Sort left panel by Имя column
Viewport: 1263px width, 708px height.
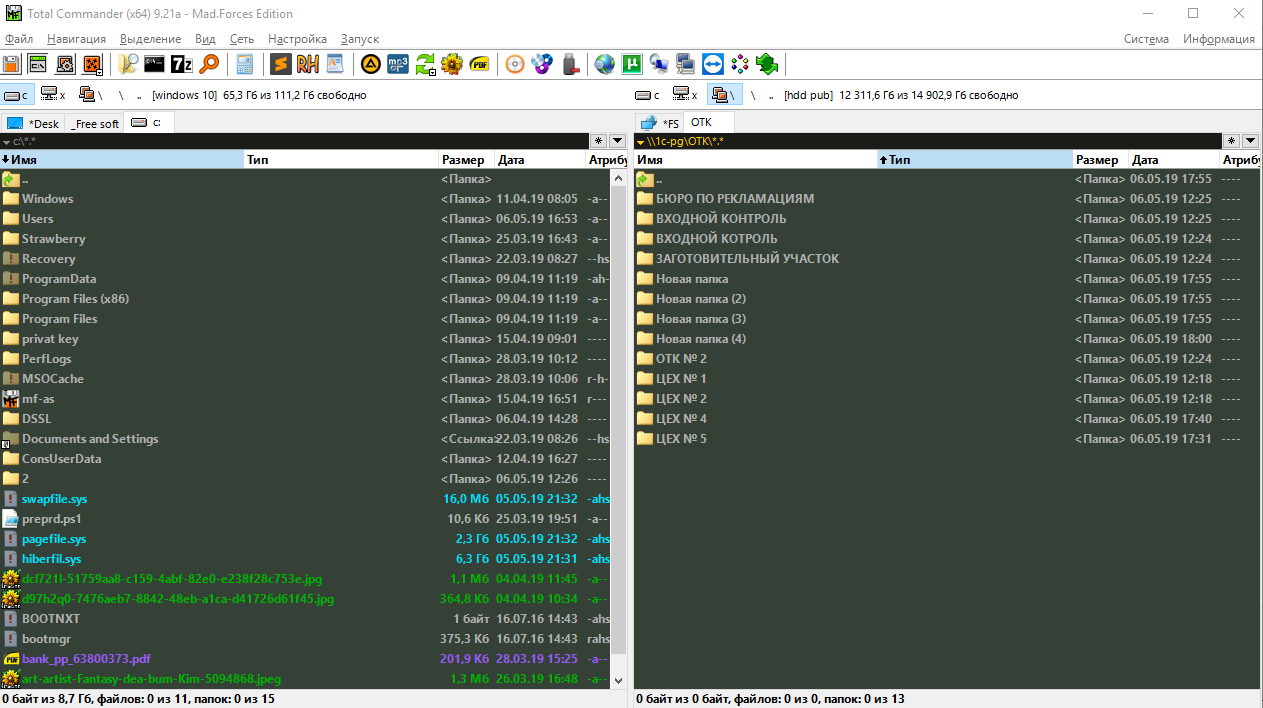pyautogui.click(x=122, y=160)
